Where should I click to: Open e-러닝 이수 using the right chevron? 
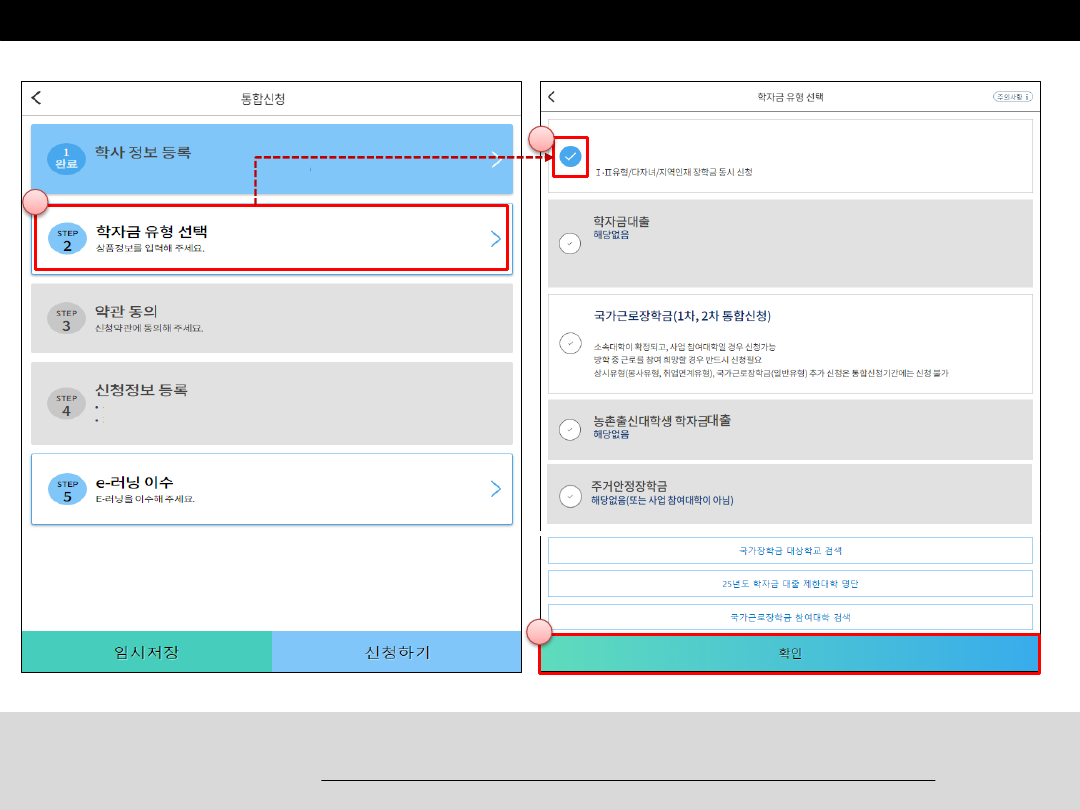[496, 489]
